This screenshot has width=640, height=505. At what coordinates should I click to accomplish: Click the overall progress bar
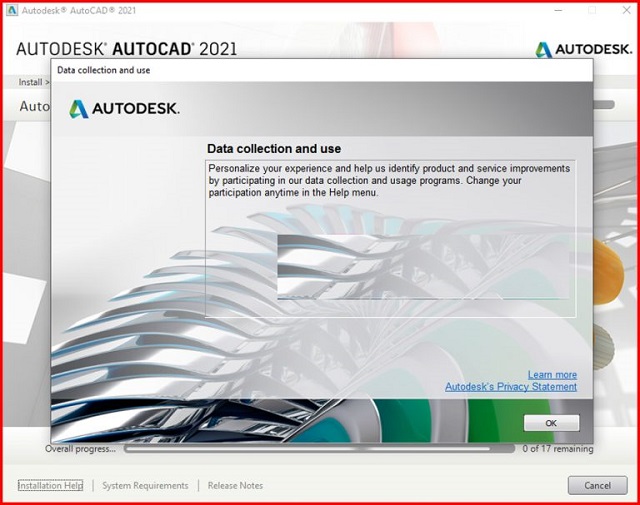(x=319, y=449)
